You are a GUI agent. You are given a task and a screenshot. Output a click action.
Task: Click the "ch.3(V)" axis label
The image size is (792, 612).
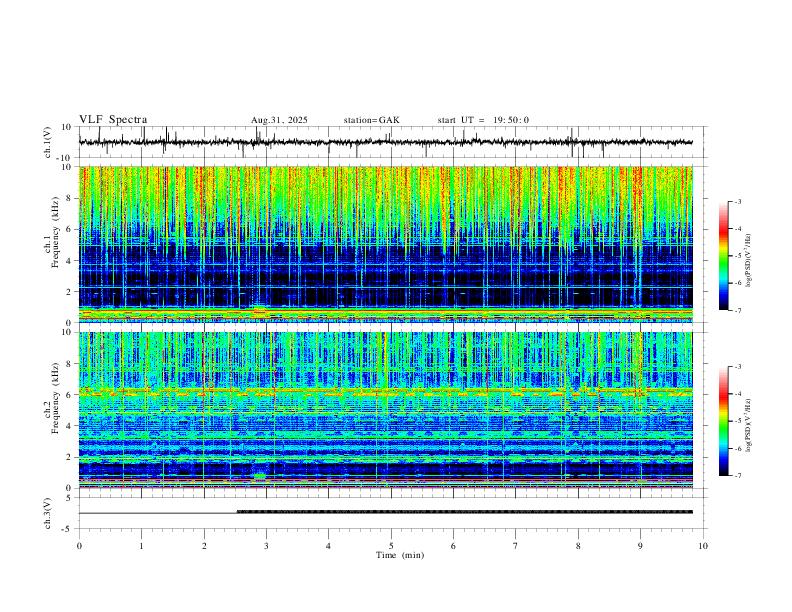[48, 513]
